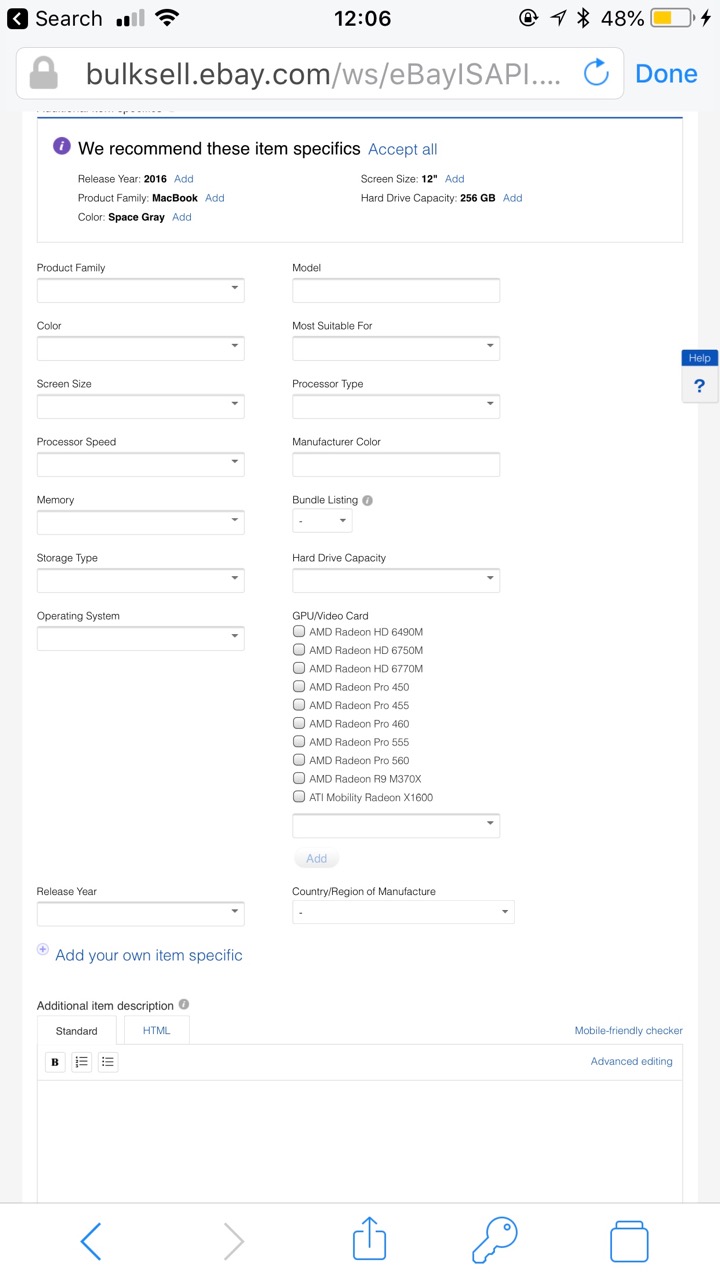Go back with the left arrow

pyautogui.click(x=91, y=1241)
